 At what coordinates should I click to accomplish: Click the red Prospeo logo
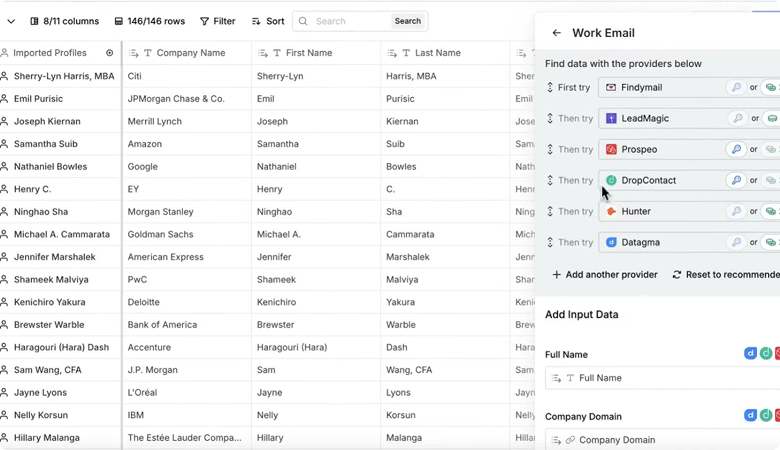[611, 149]
